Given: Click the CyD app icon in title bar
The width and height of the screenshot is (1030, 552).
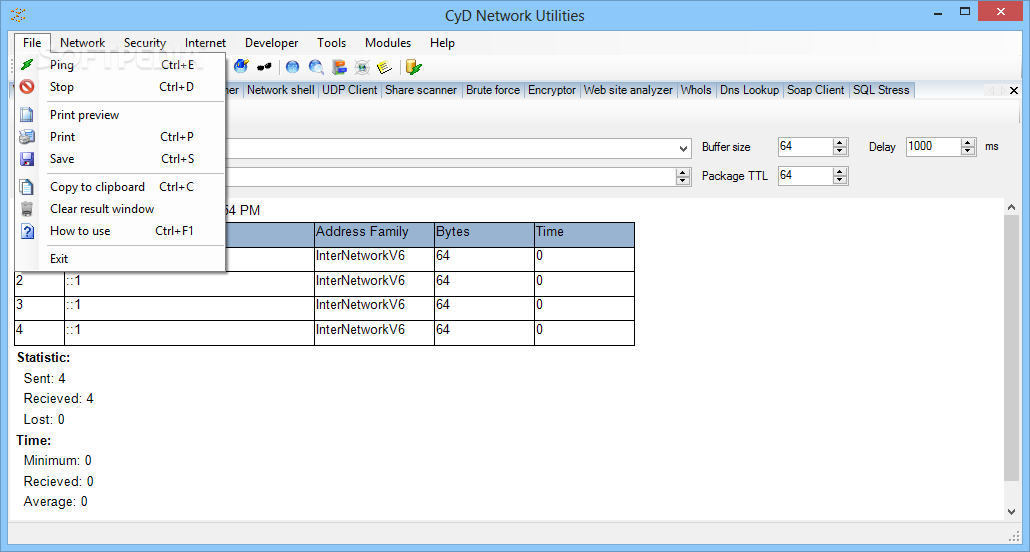Looking at the screenshot, I should coord(18,14).
